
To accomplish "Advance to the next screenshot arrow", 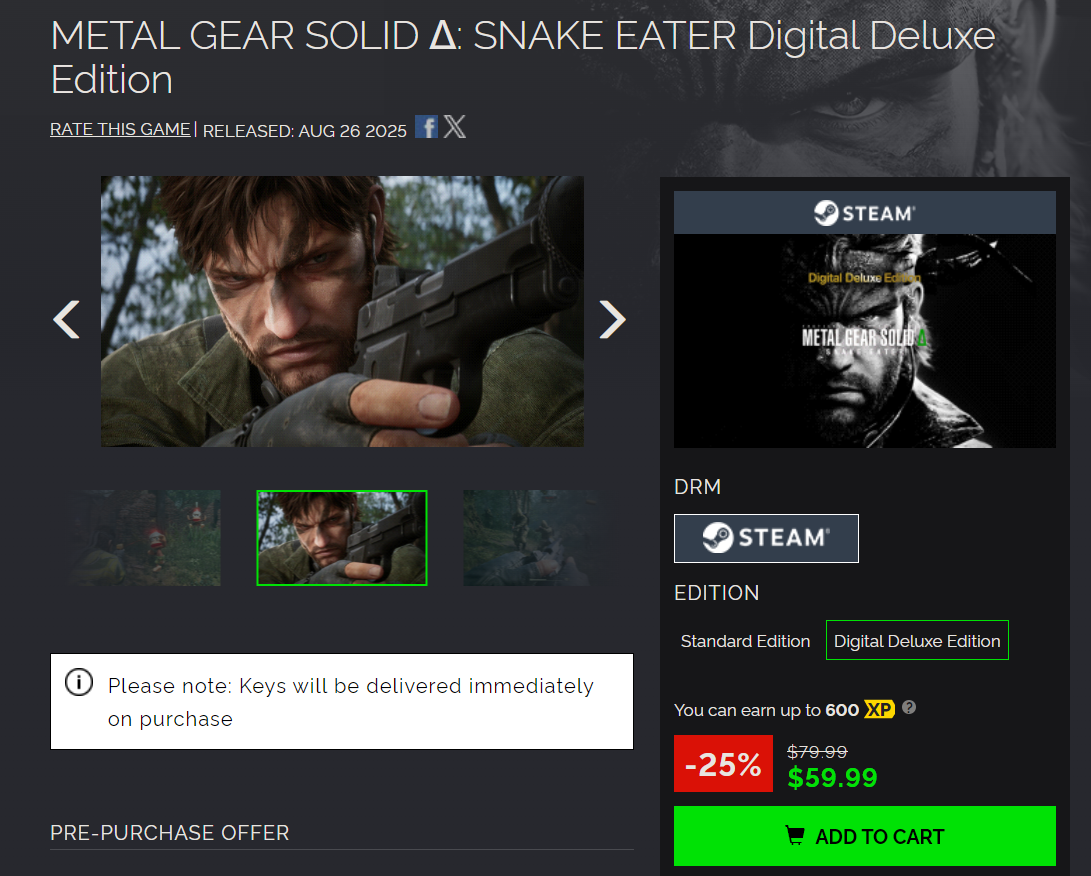I will 612,319.
